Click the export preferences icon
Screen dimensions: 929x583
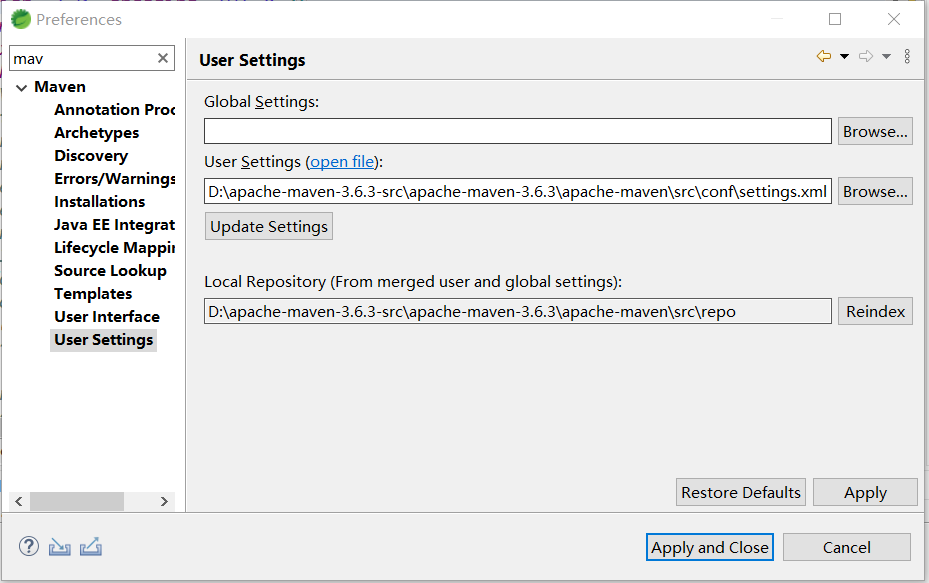pyautogui.click(x=91, y=547)
